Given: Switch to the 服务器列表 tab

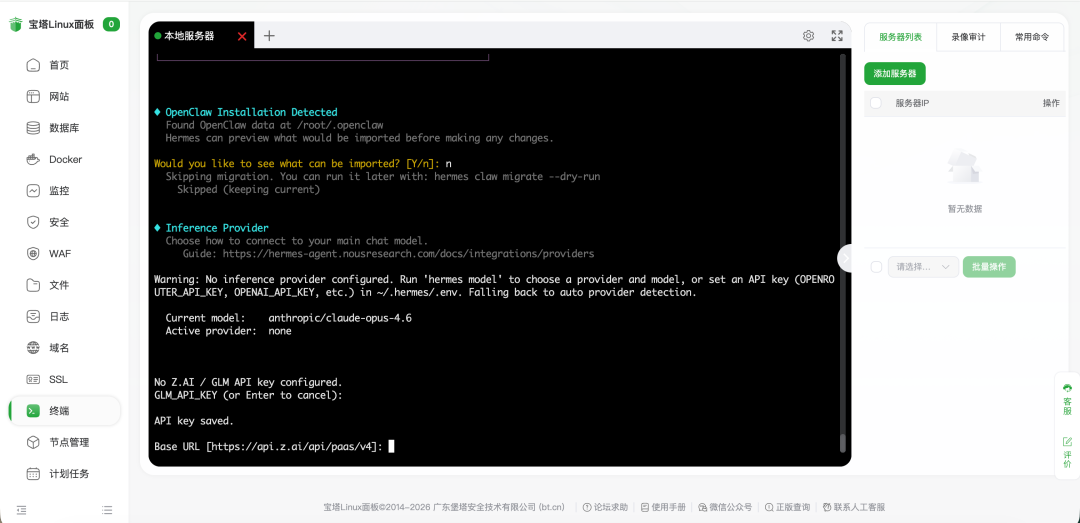Looking at the screenshot, I should pos(900,37).
